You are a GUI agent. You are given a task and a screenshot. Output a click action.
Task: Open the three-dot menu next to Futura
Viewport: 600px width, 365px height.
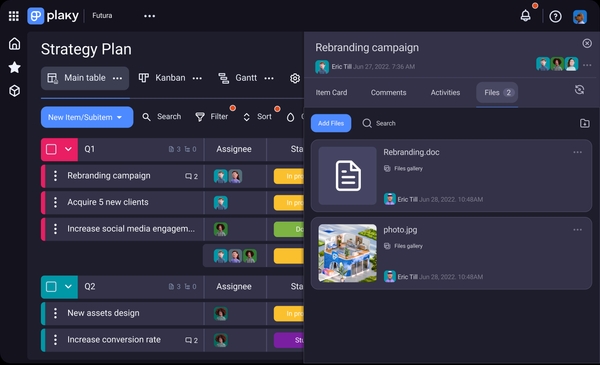point(149,16)
